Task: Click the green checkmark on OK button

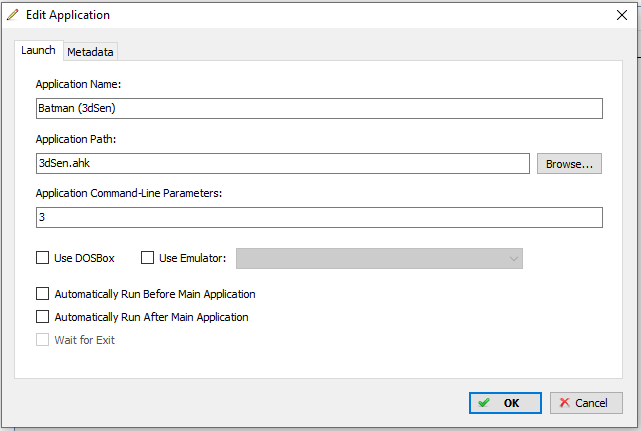Action: (484, 403)
